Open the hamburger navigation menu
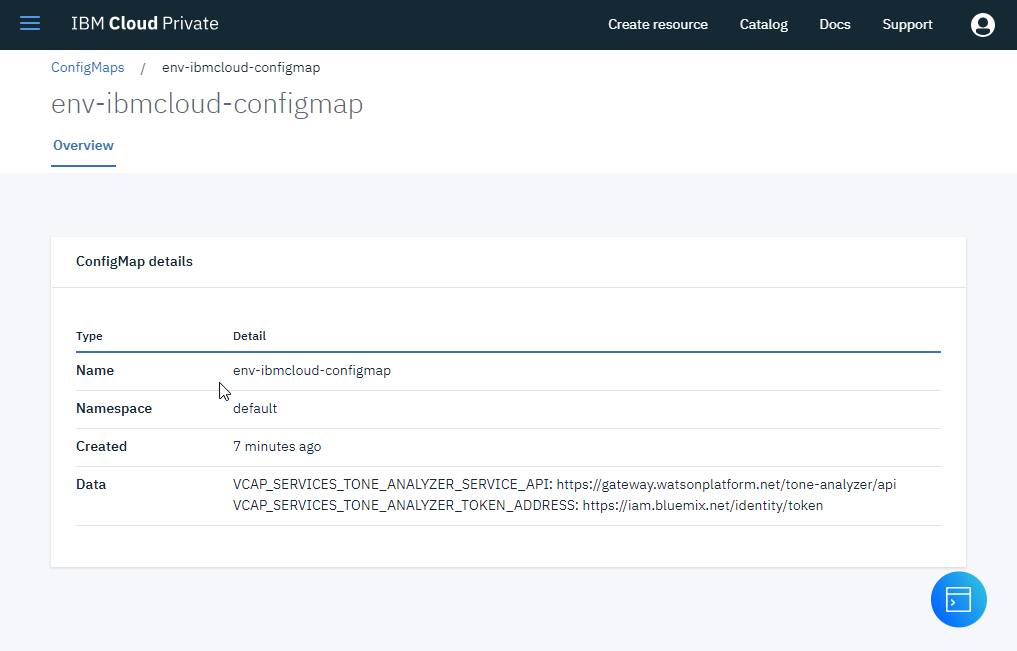This screenshot has width=1017, height=651. [30, 24]
